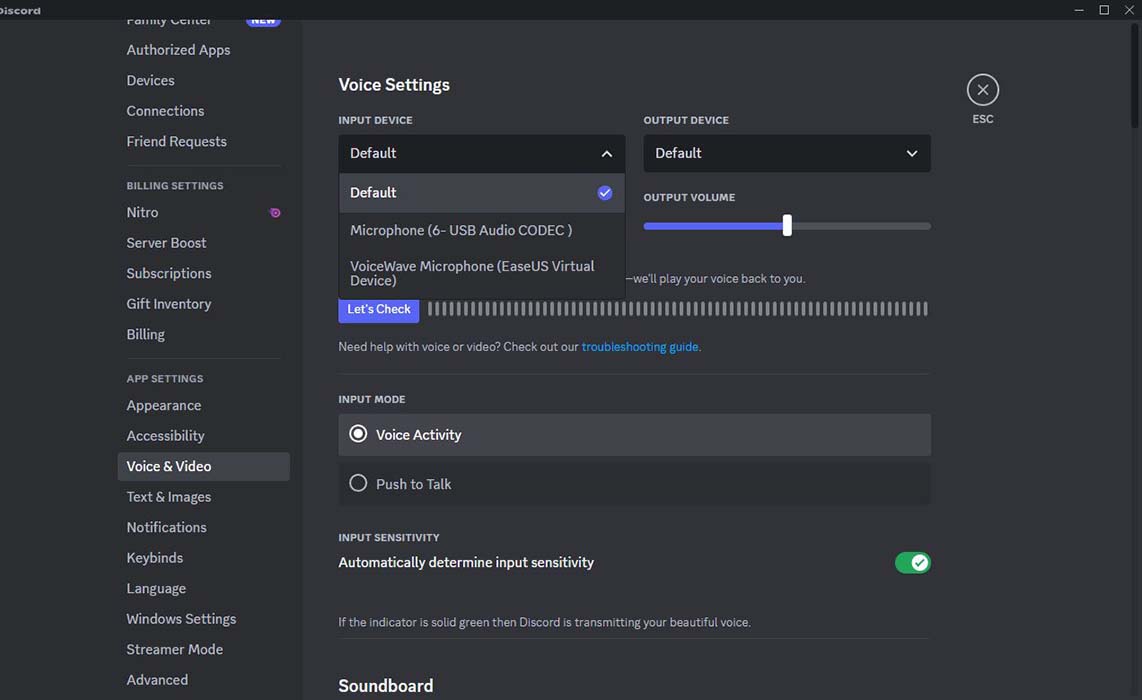Go to Streamer Mode settings
The image size is (1142, 700).
coord(174,649)
